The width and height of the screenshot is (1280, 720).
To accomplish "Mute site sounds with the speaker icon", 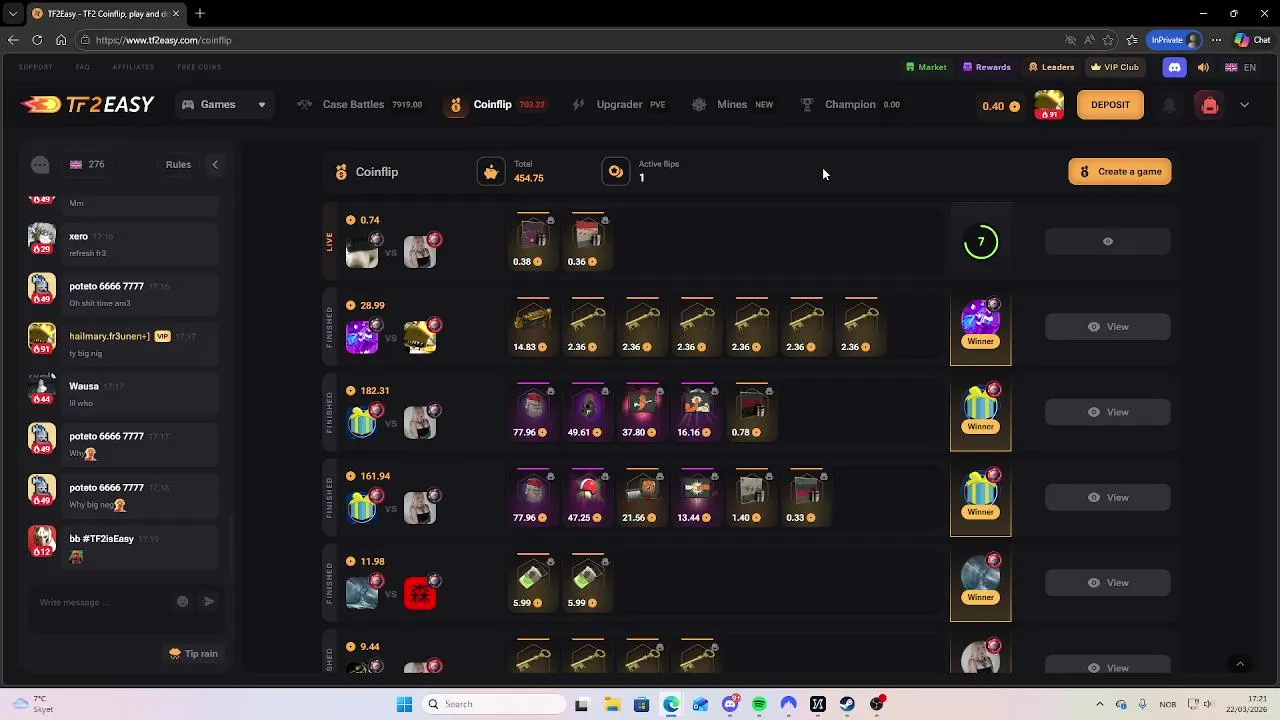I will click(x=1203, y=67).
